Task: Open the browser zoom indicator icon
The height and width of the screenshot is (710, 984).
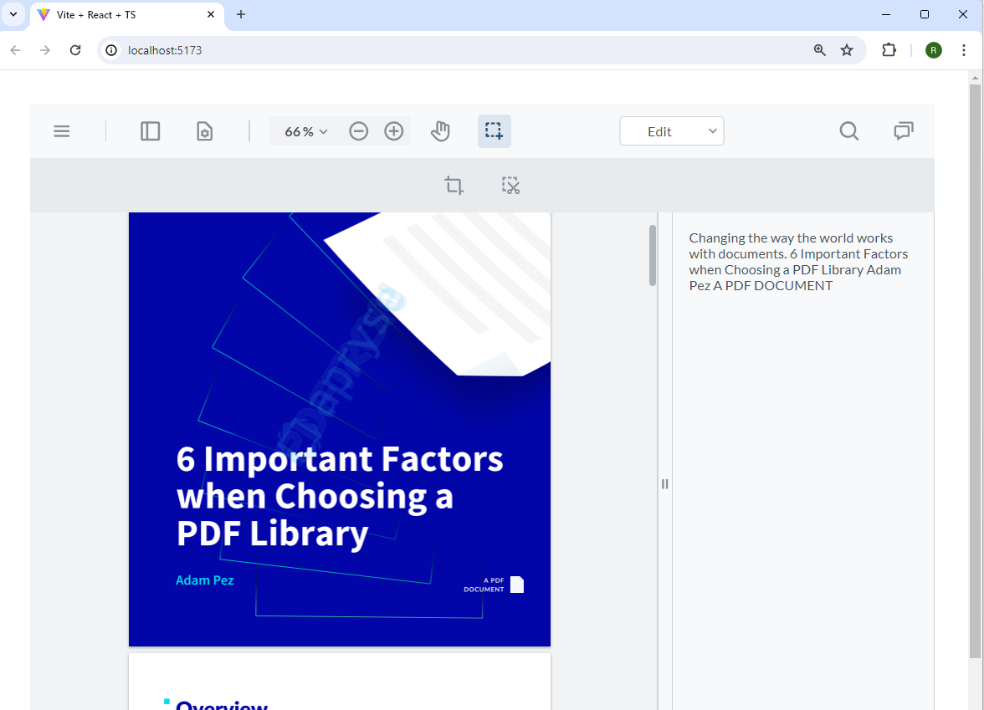Action: [820, 50]
